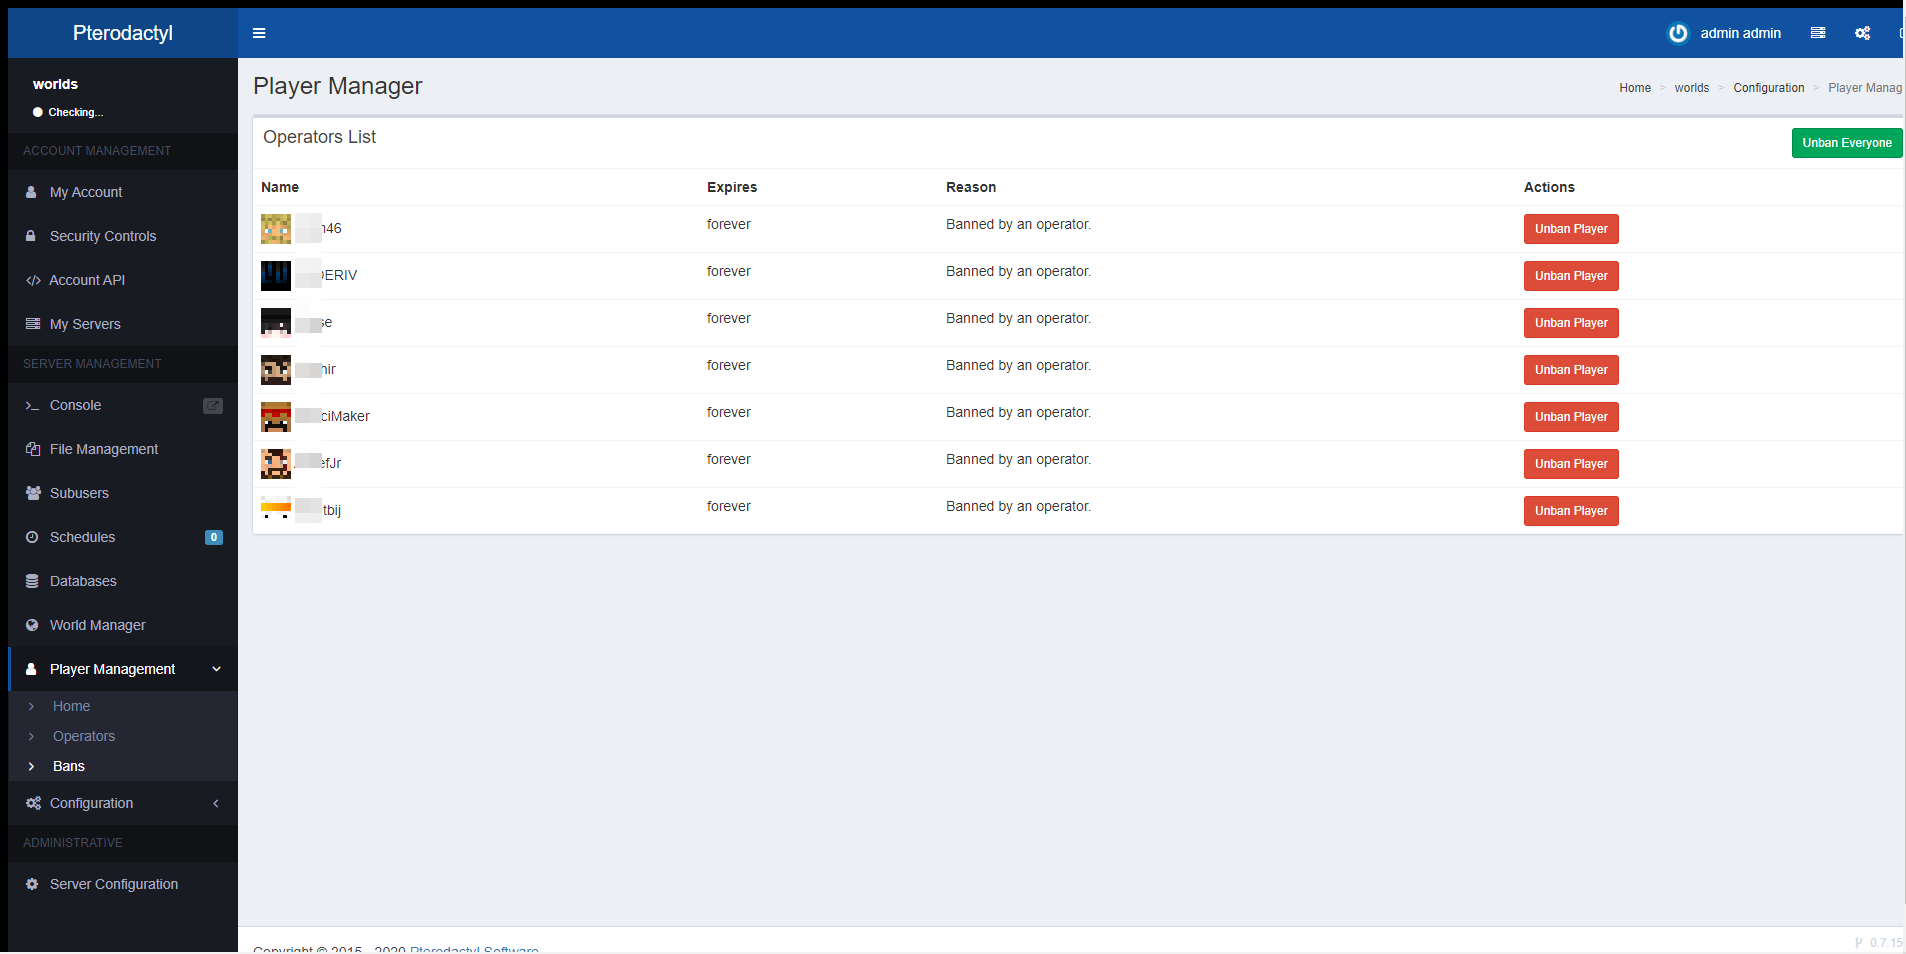Open the server list icon in header
The height and width of the screenshot is (954, 1906).
tap(1817, 33)
